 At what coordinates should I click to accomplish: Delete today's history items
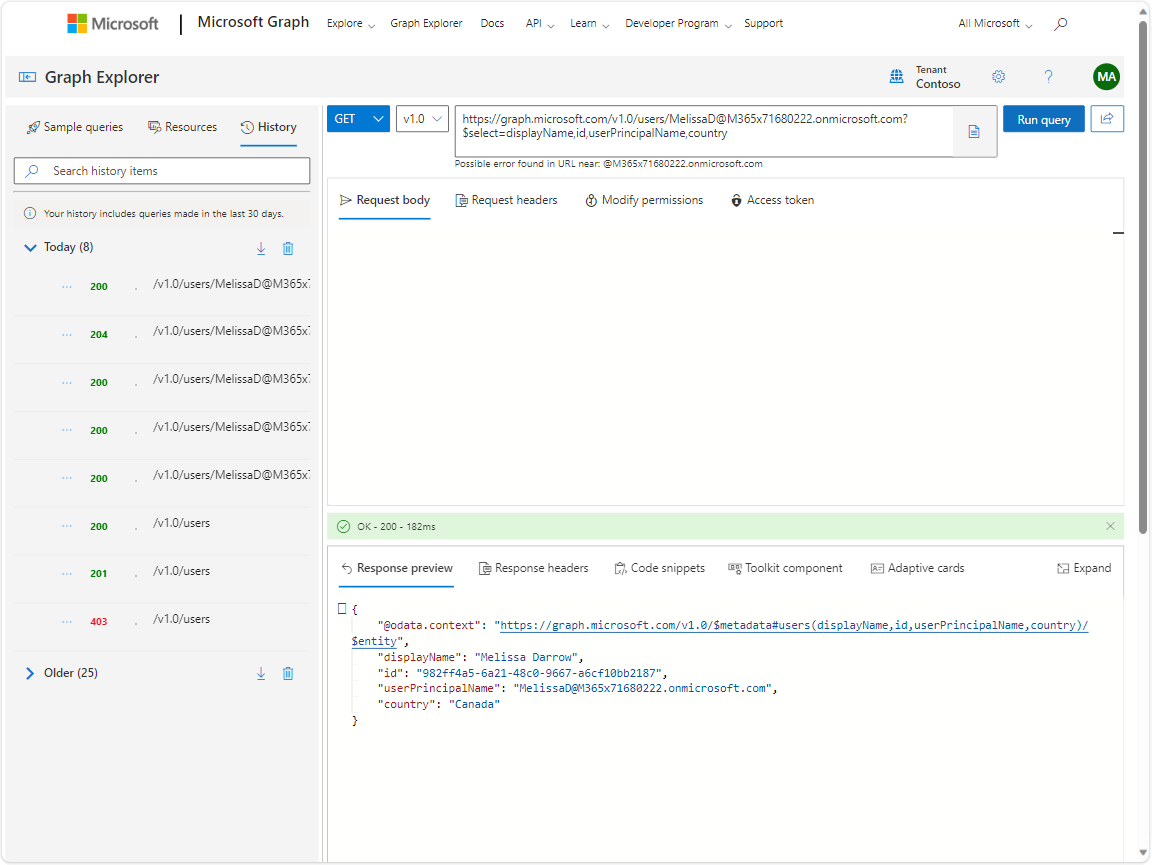point(288,248)
